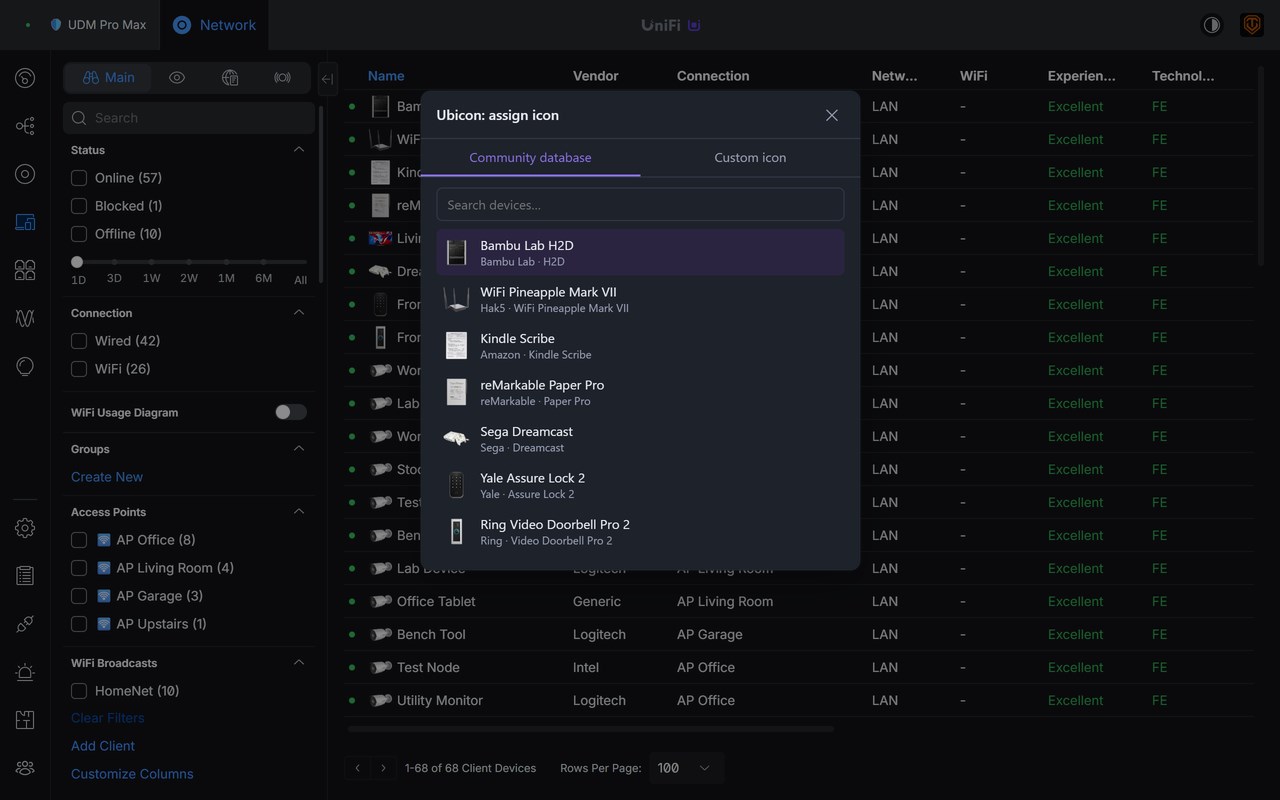Click the magnifier icon in the filter search
The image size is (1280, 800).
tap(79, 118)
